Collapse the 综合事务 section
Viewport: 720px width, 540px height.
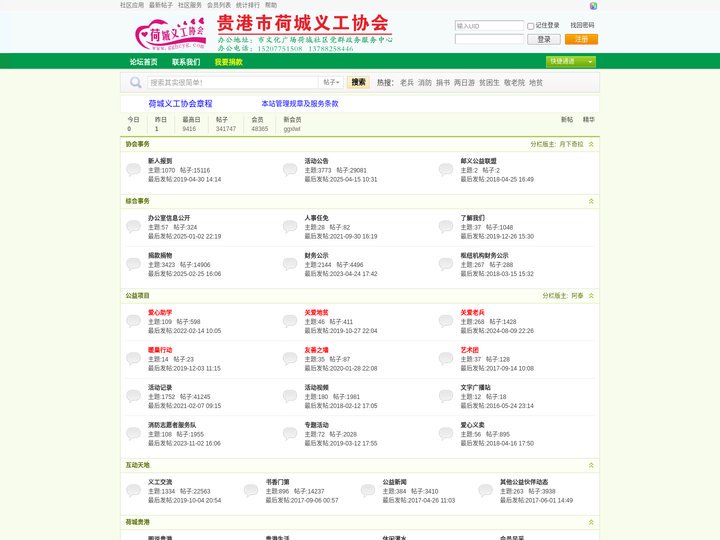(591, 201)
